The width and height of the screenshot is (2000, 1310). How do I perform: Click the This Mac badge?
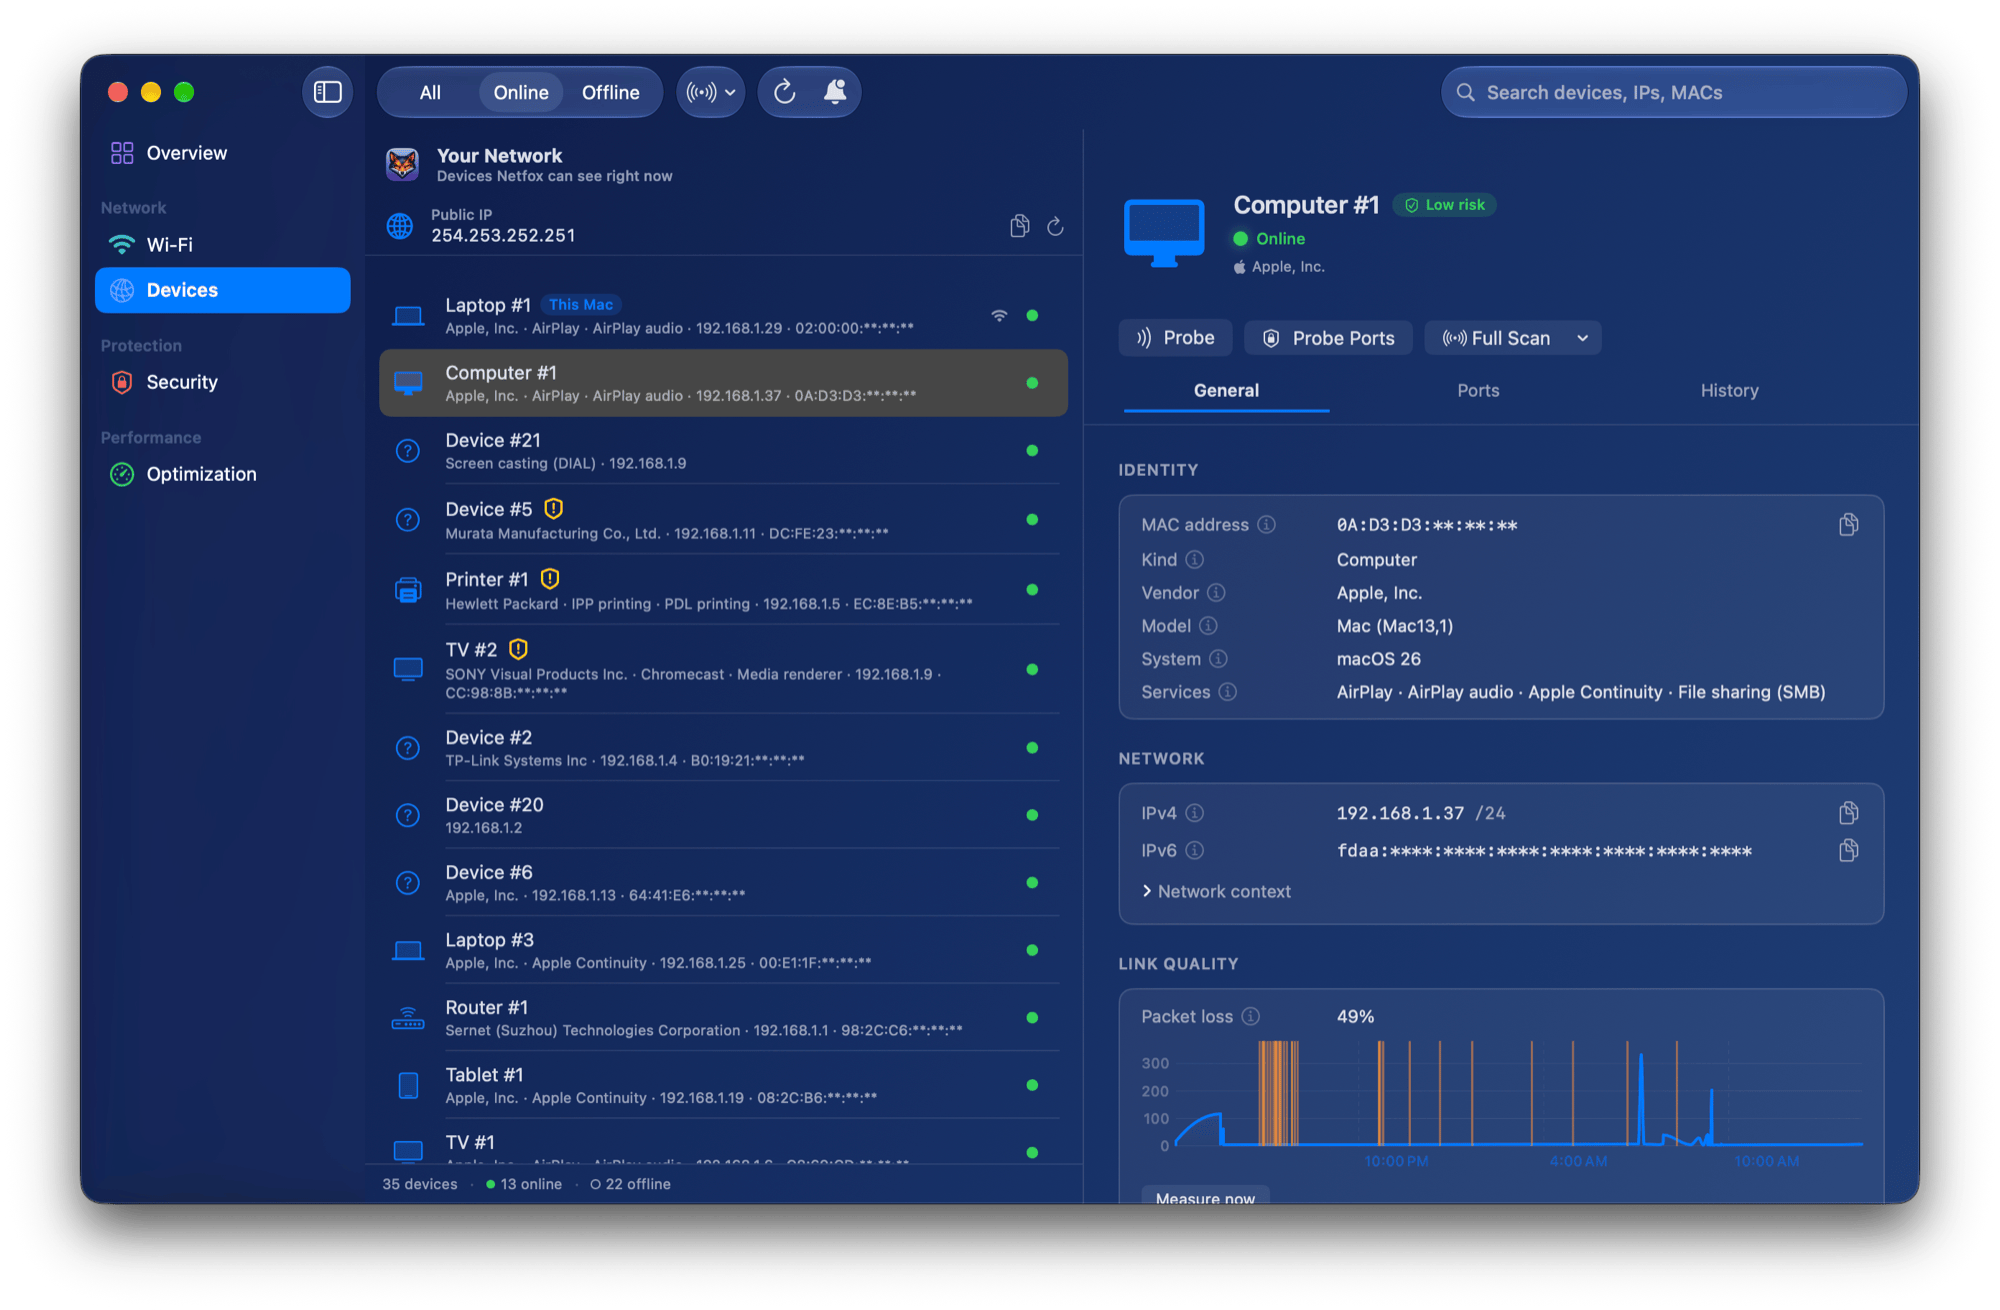581,305
